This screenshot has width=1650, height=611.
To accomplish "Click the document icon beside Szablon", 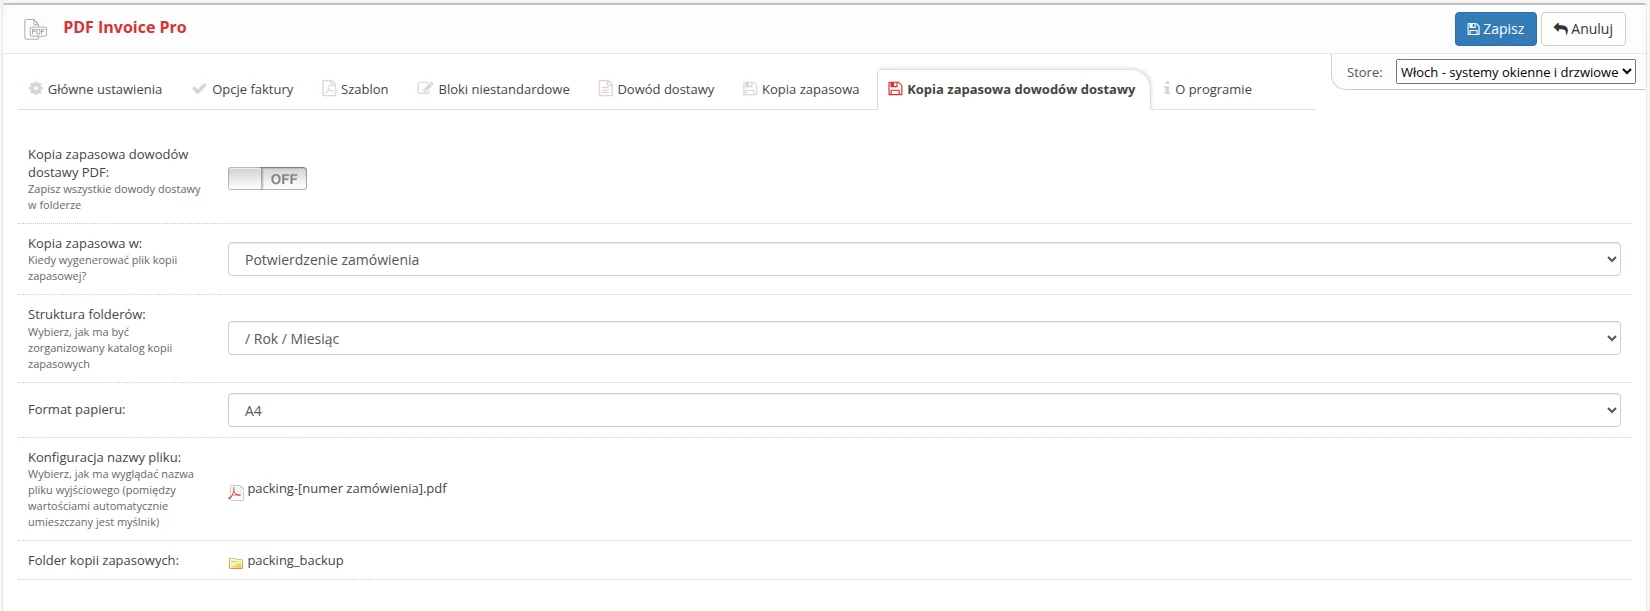I will pos(328,89).
